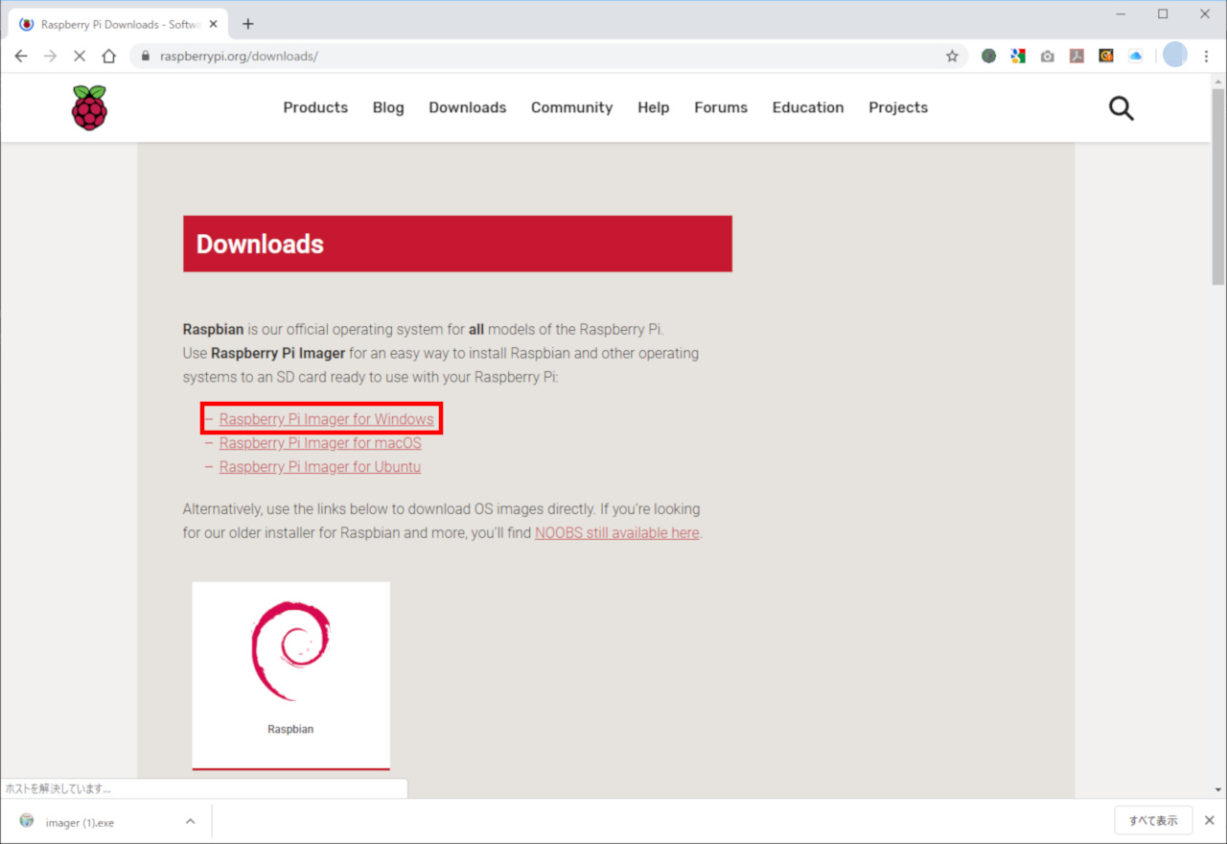Open Chrome's three-dot menu

(x=1207, y=56)
